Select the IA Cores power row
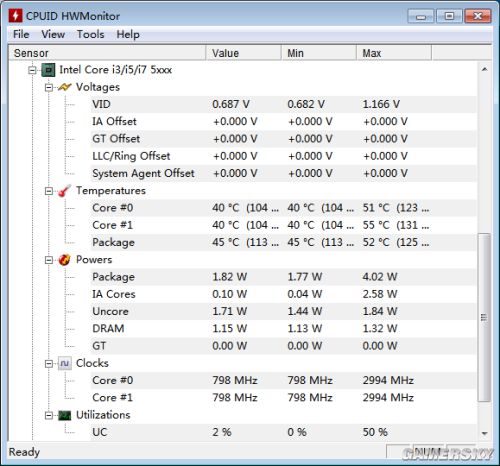The image size is (500, 466). pyautogui.click(x=283, y=294)
